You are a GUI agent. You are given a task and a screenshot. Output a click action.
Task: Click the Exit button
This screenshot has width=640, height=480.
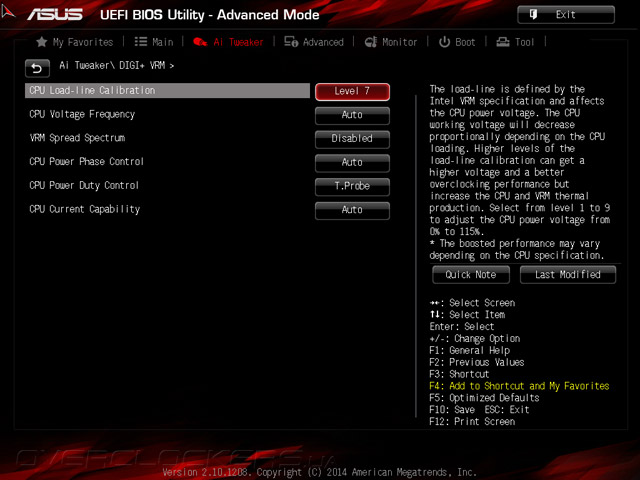pos(566,15)
